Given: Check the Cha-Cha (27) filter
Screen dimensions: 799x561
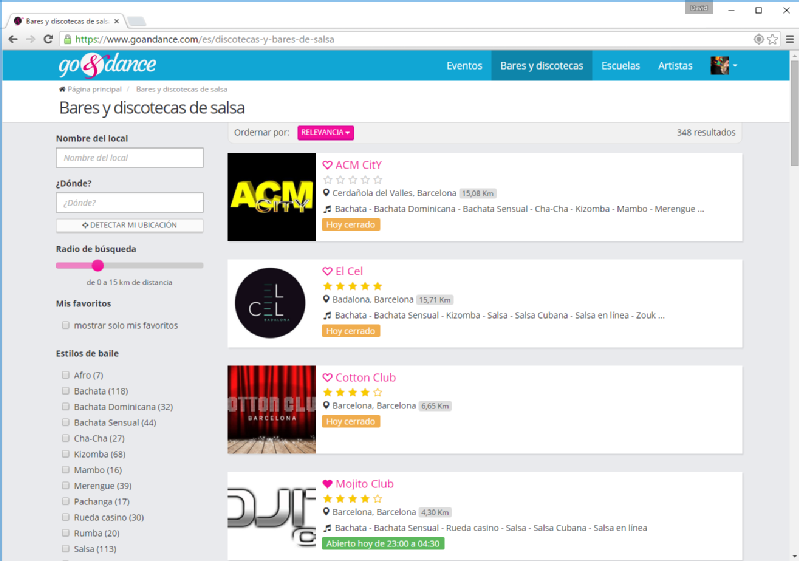Looking at the screenshot, I should [66, 438].
